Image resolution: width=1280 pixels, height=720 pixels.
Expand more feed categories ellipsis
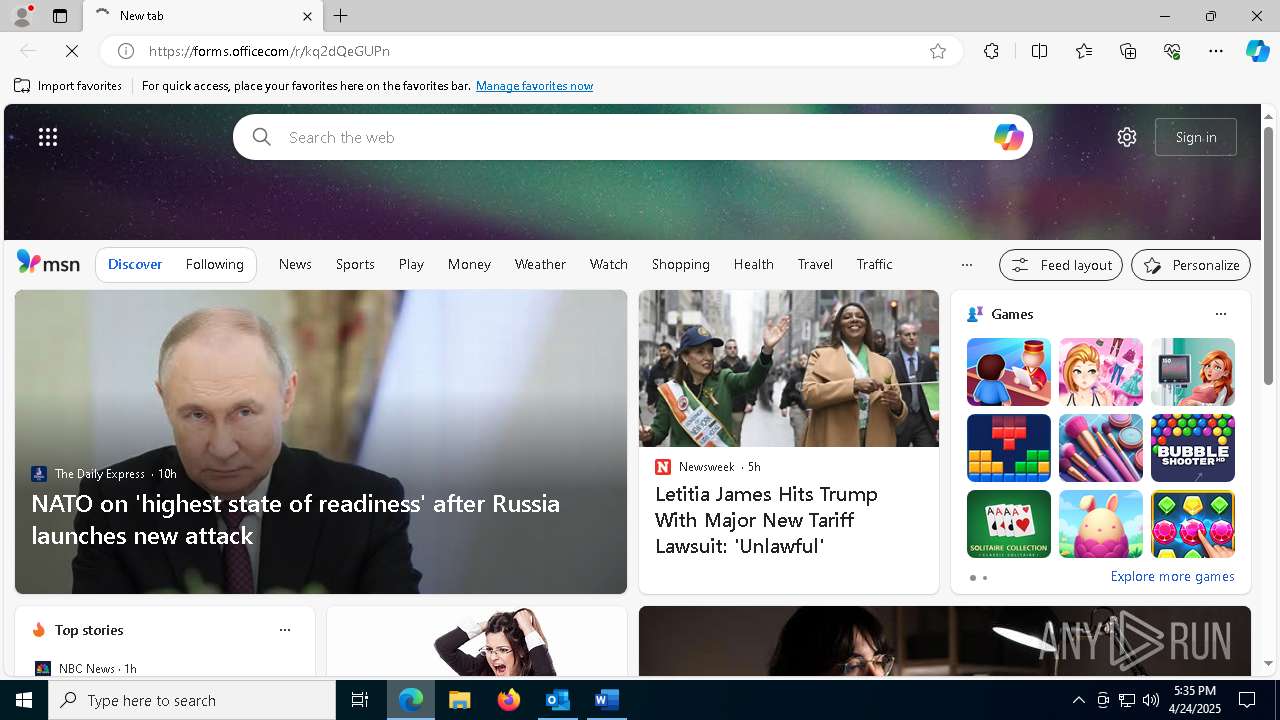point(966,265)
